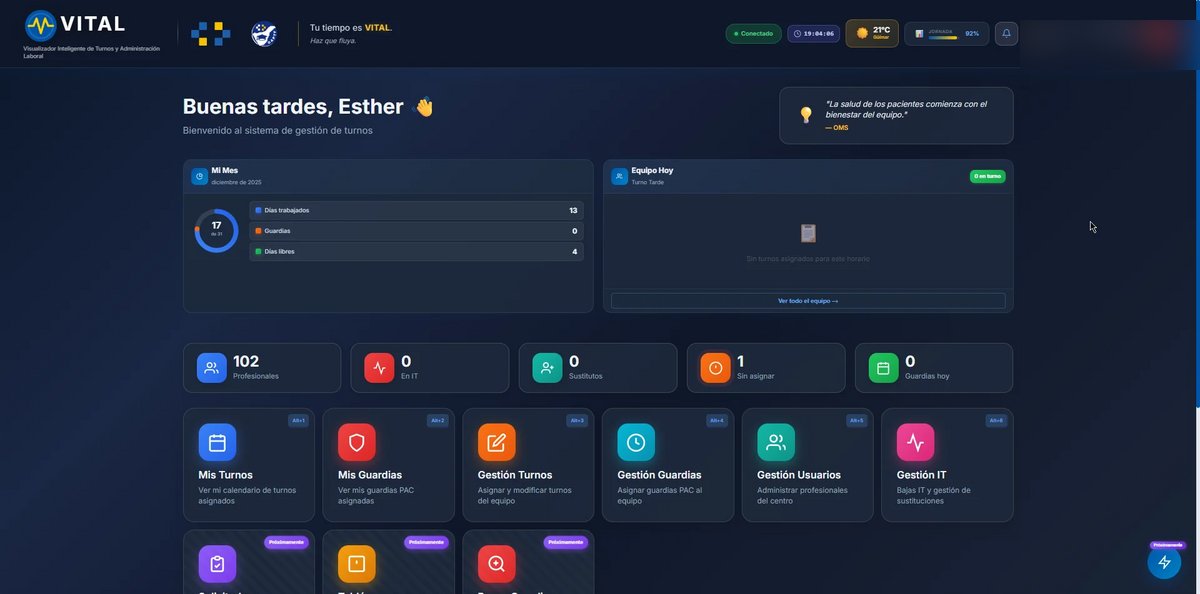Open Gestión IT pulse icon

[x=915, y=442]
